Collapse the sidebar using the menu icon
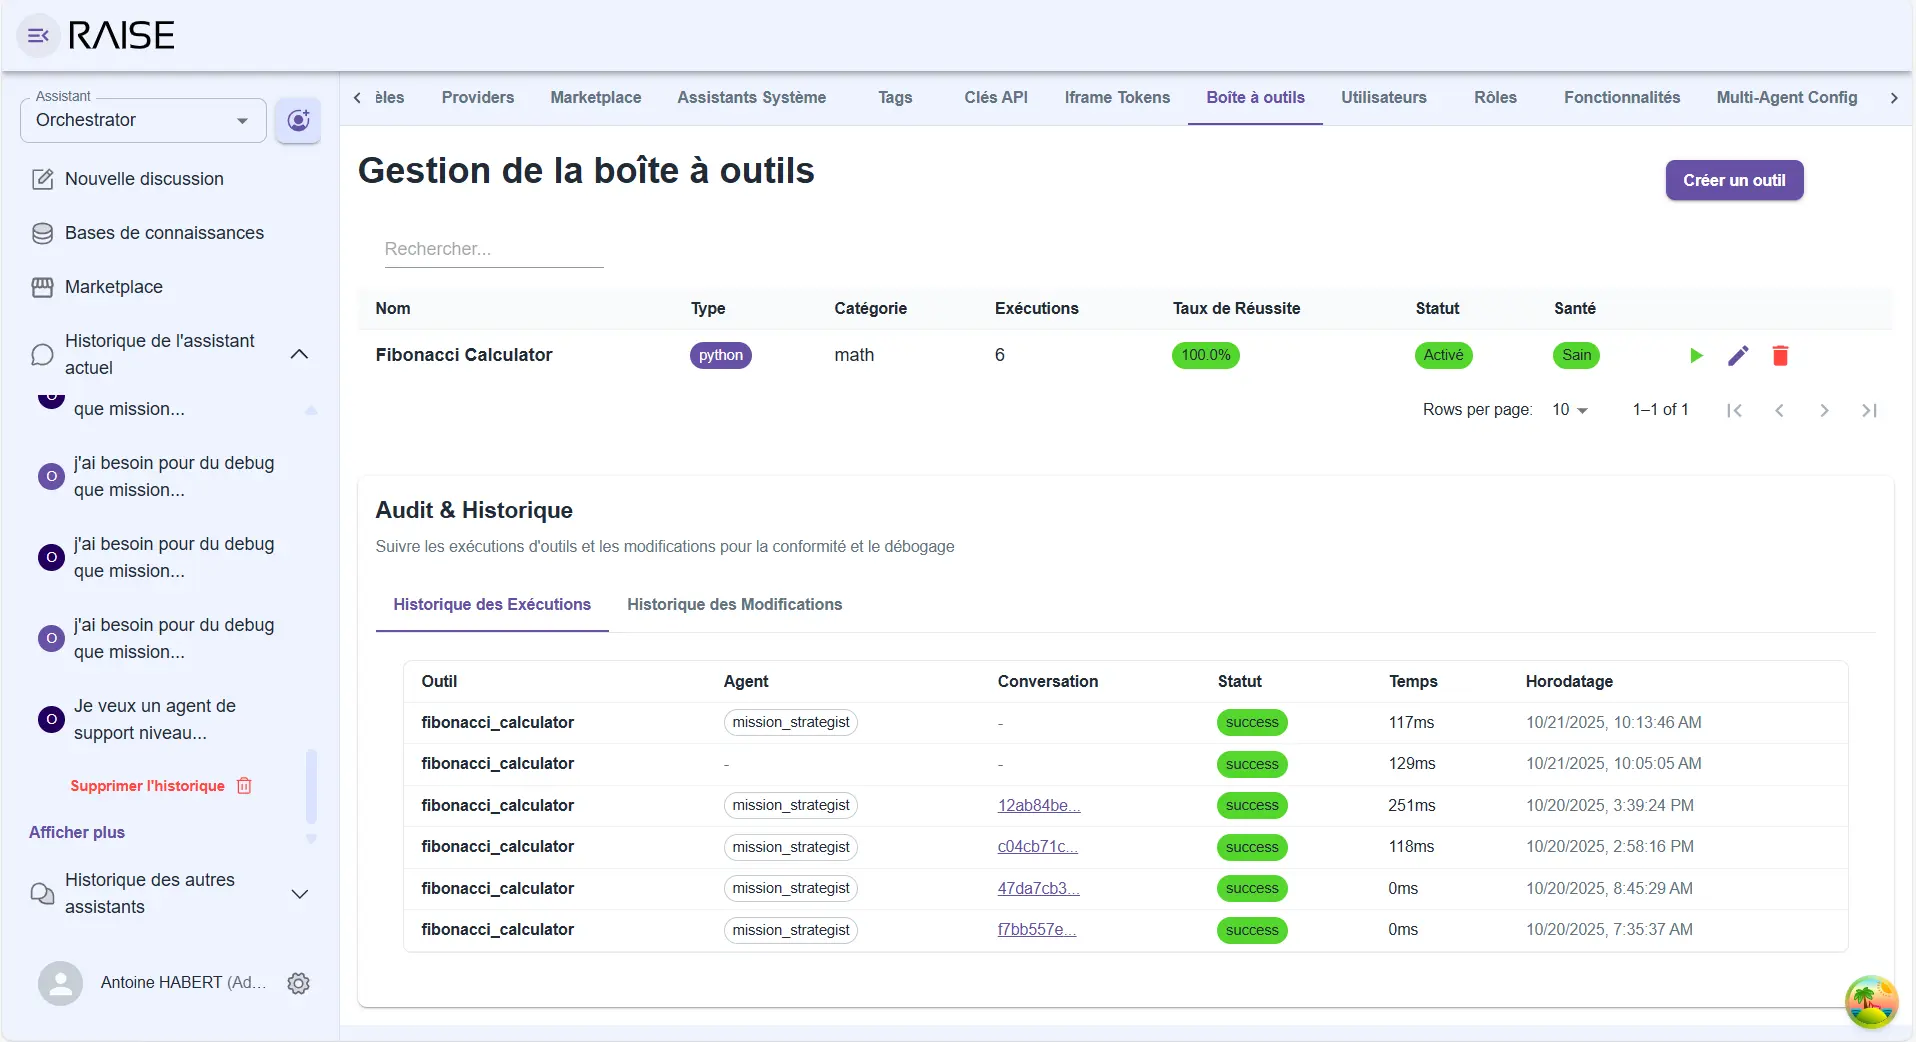The width and height of the screenshot is (1916, 1042). pos(38,36)
